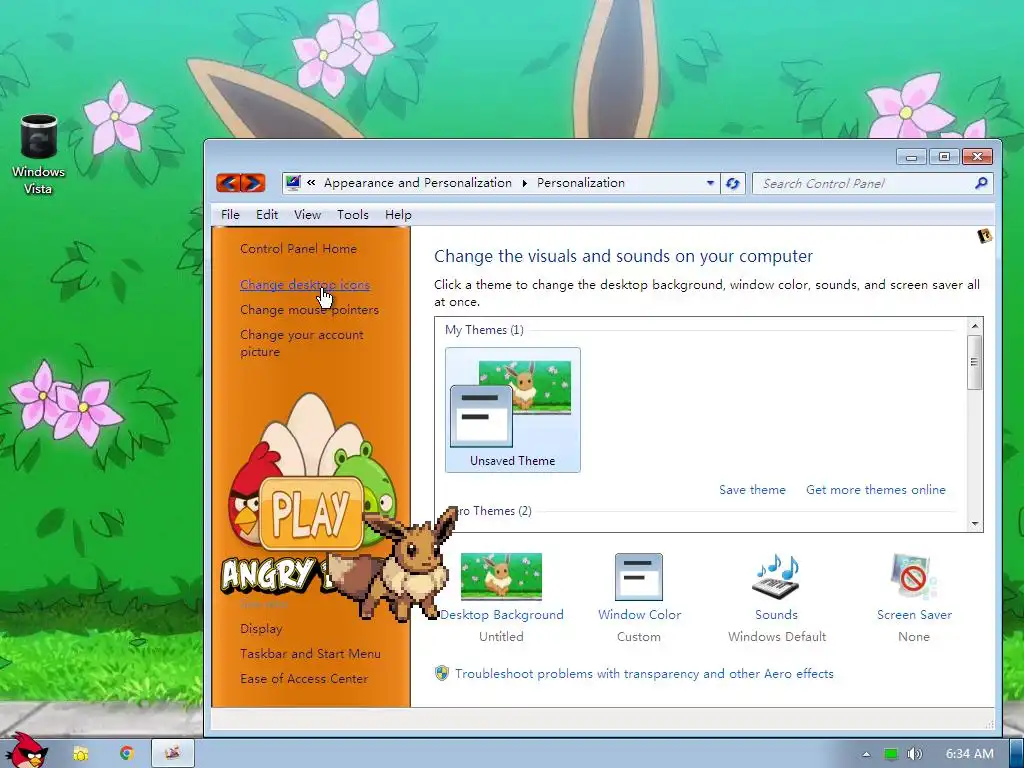Go forward with the orange forward arrow

click(253, 183)
